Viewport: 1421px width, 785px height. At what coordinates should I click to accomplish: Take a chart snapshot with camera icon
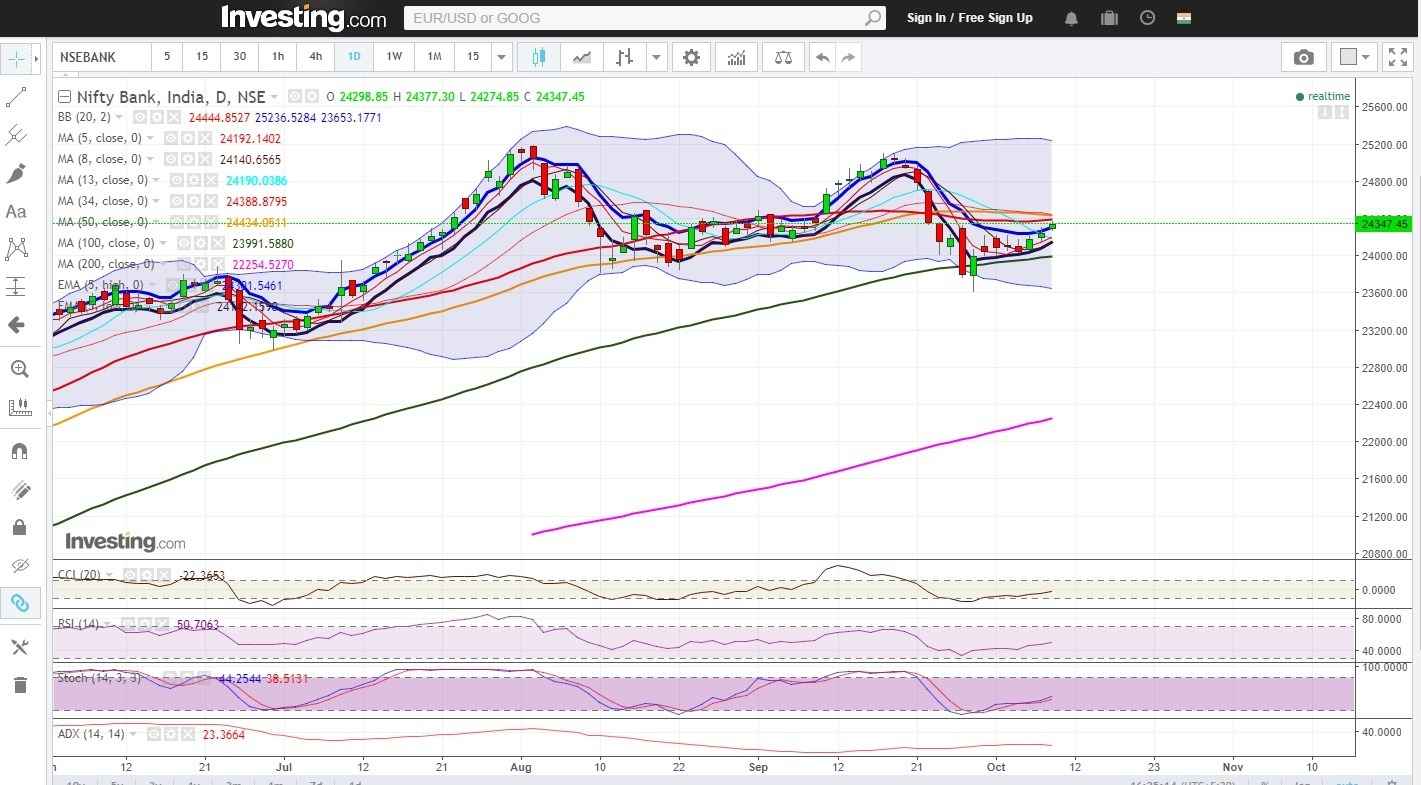pos(1303,58)
